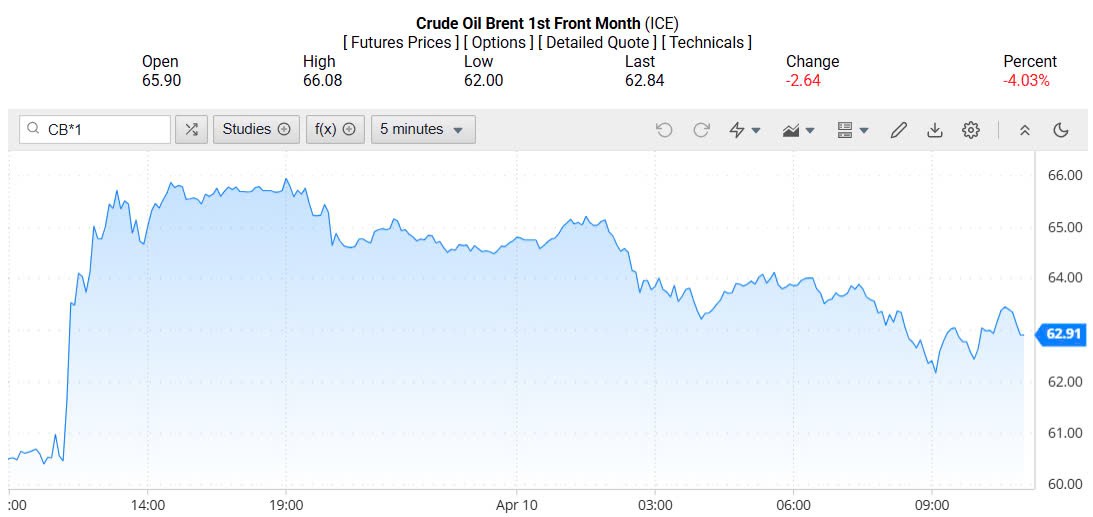View the Technicals page
Viewport: 1093px width, 517px height.
tap(707, 42)
